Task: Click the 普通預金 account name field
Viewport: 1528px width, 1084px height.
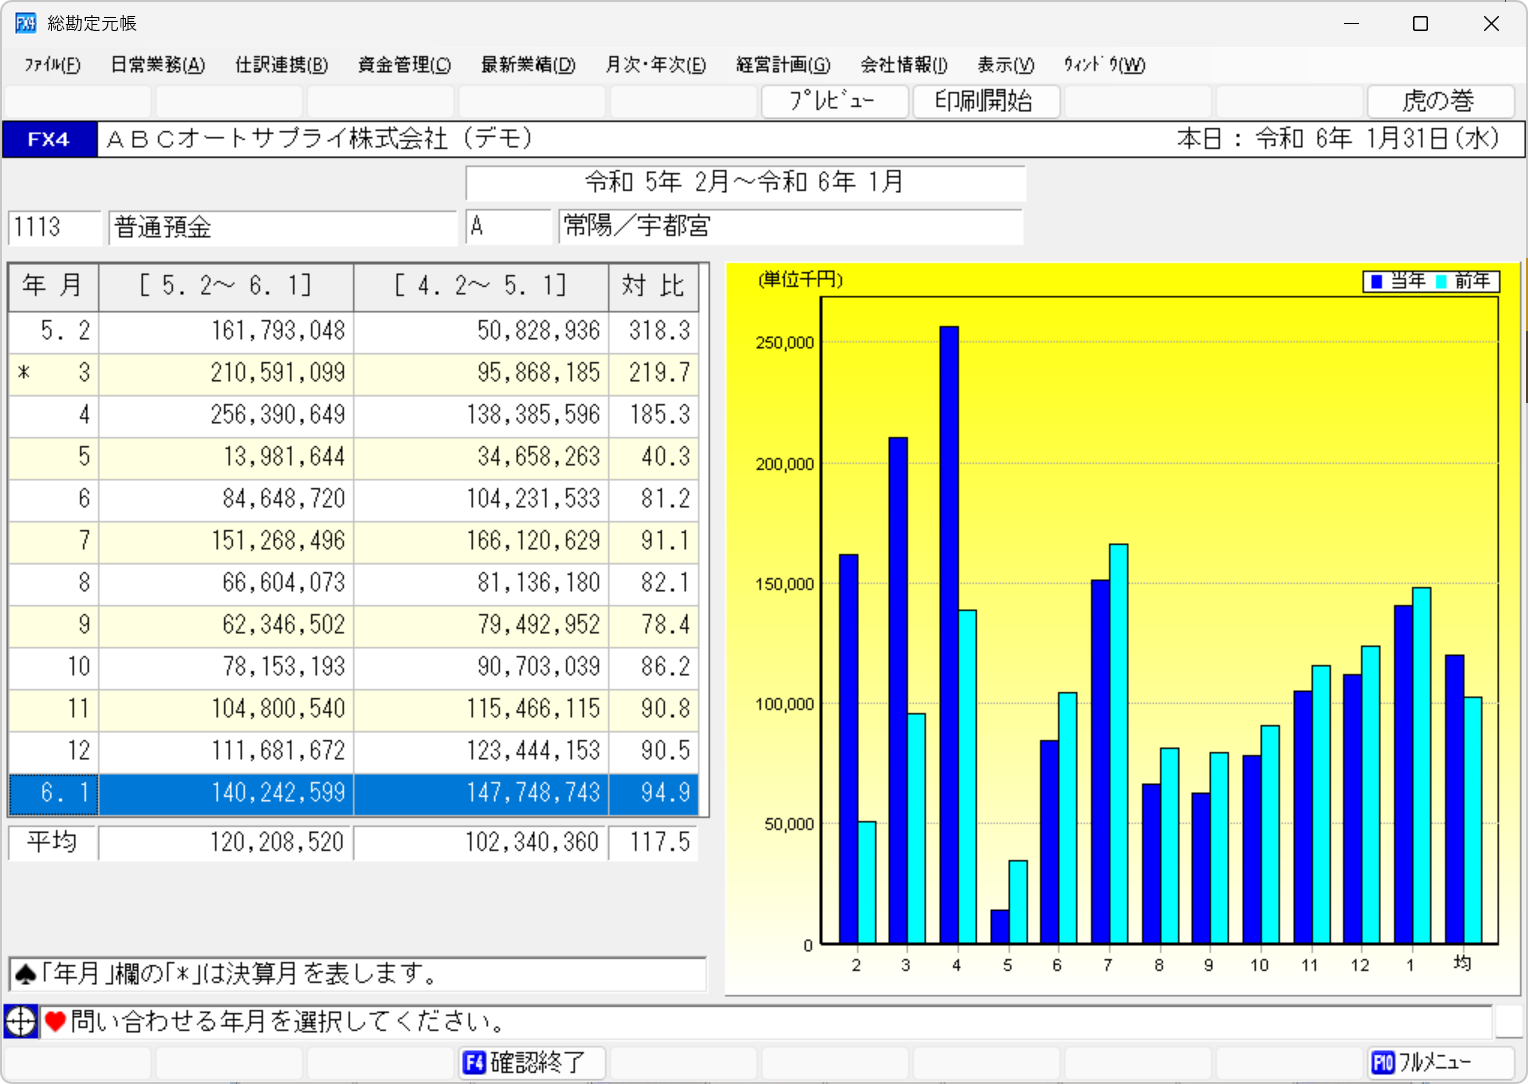Action: coord(282,228)
